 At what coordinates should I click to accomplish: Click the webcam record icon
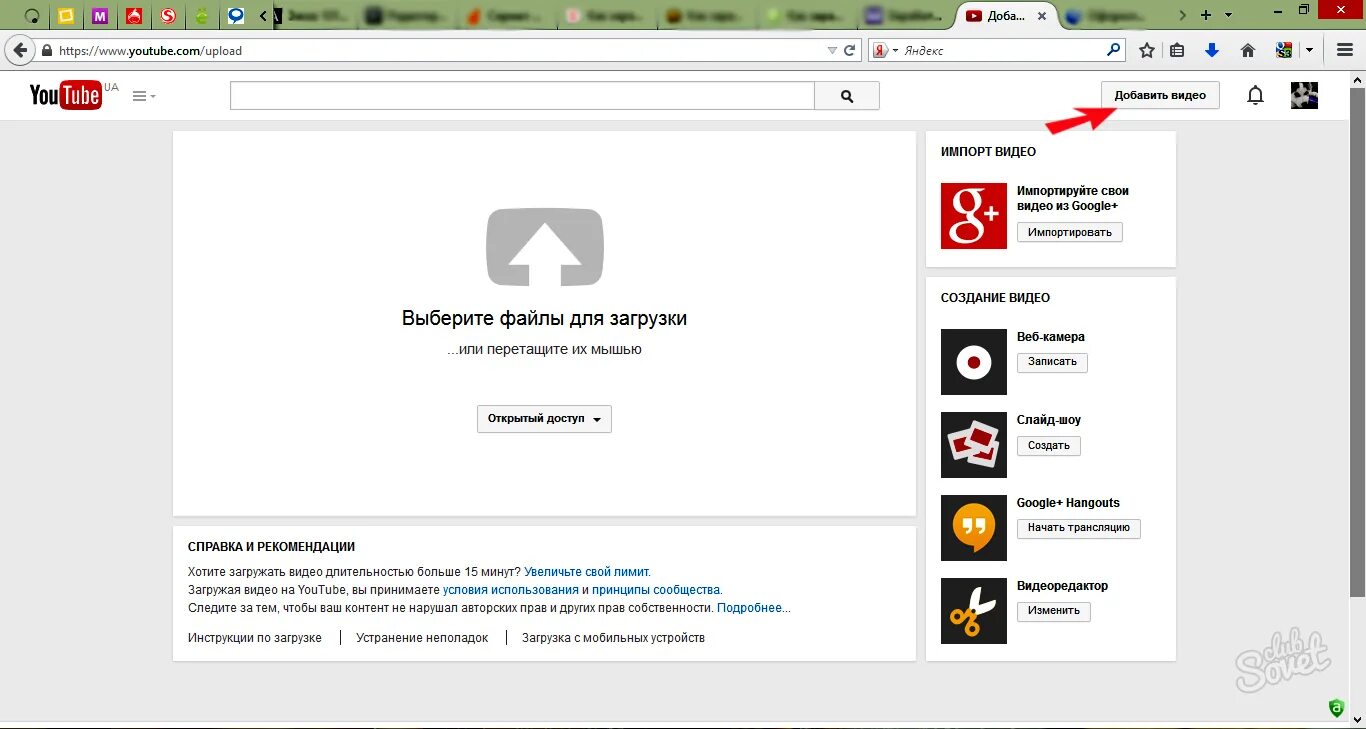point(974,362)
